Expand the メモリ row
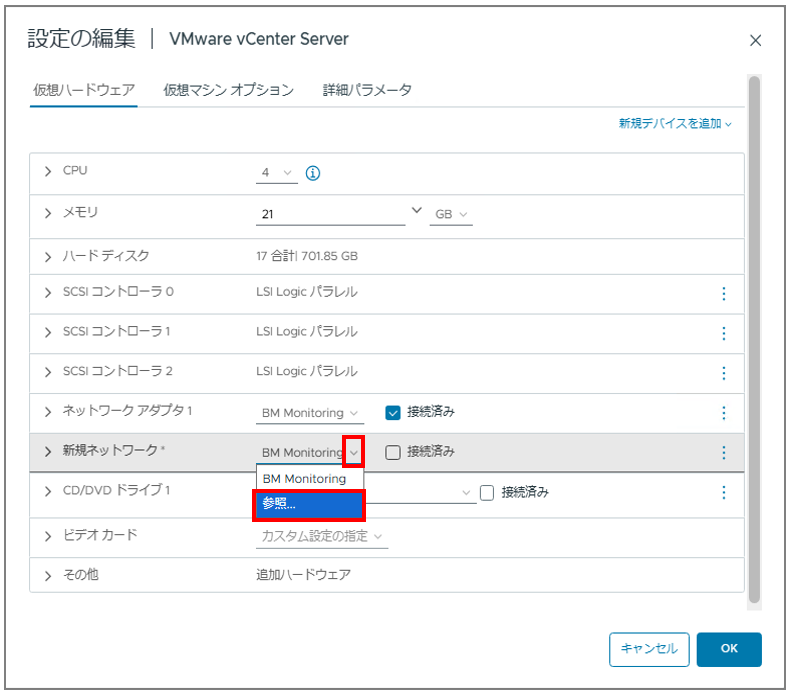 click(x=48, y=214)
